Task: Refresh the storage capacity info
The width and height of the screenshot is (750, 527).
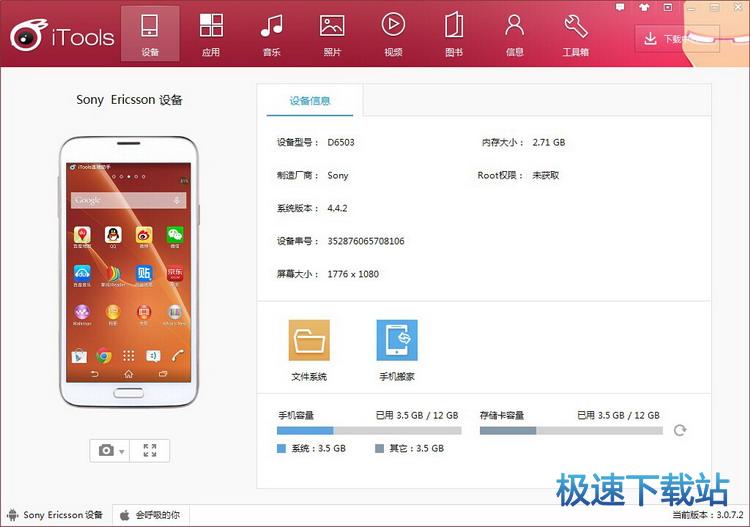Action: (680, 430)
